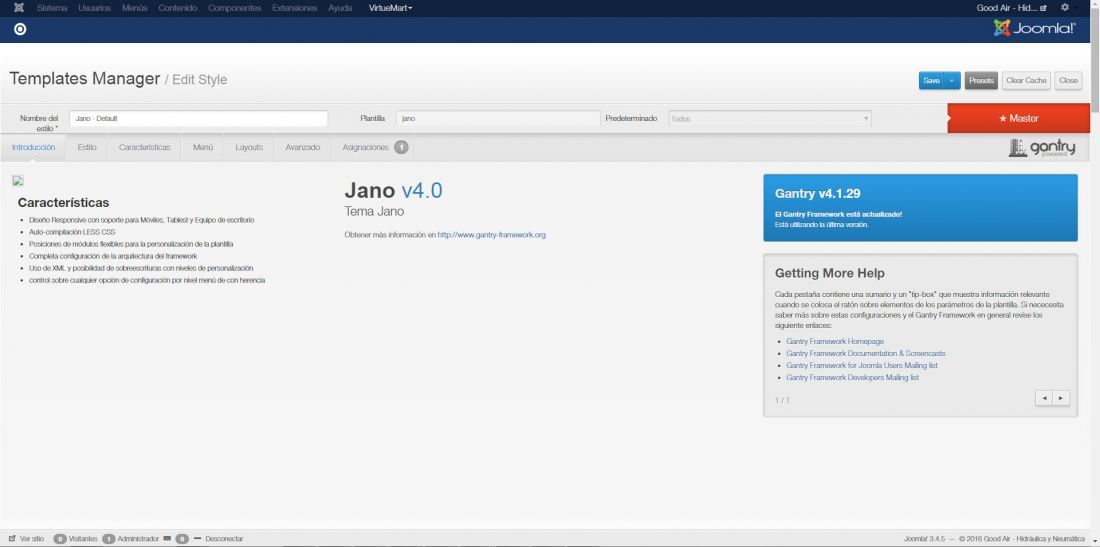Click the Nombre del estilo input field
1100x547 pixels.
199,119
